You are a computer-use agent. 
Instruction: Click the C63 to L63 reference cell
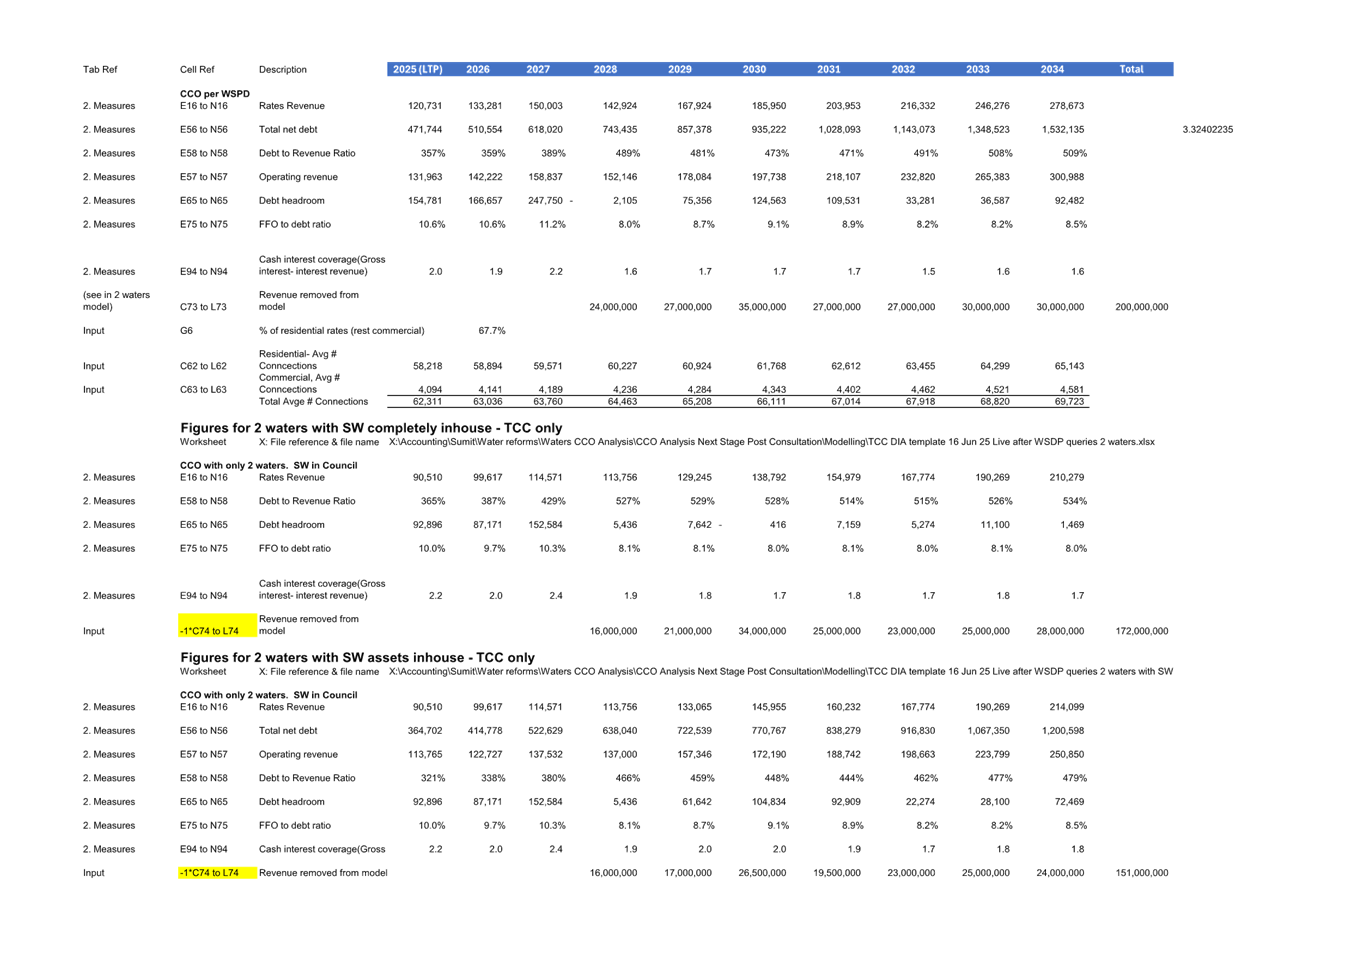203,390
